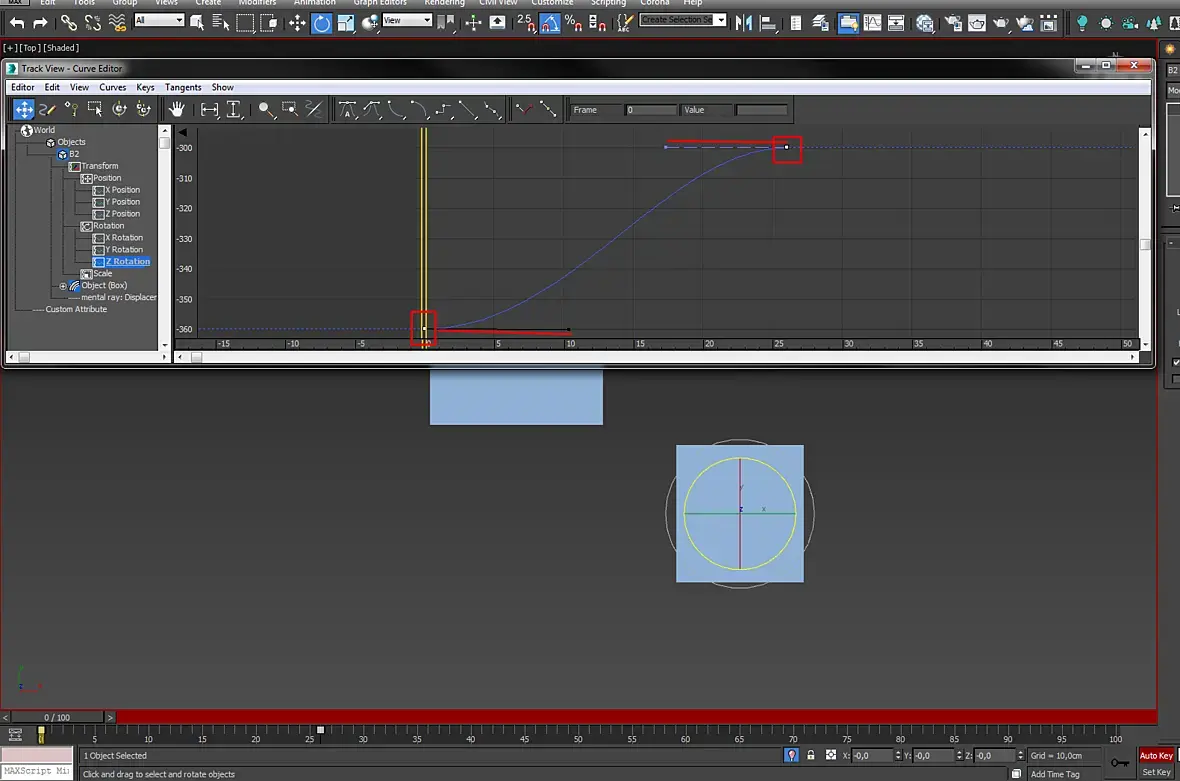Select the Y Rotation track
This screenshot has width=1180, height=781.
(x=124, y=250)
